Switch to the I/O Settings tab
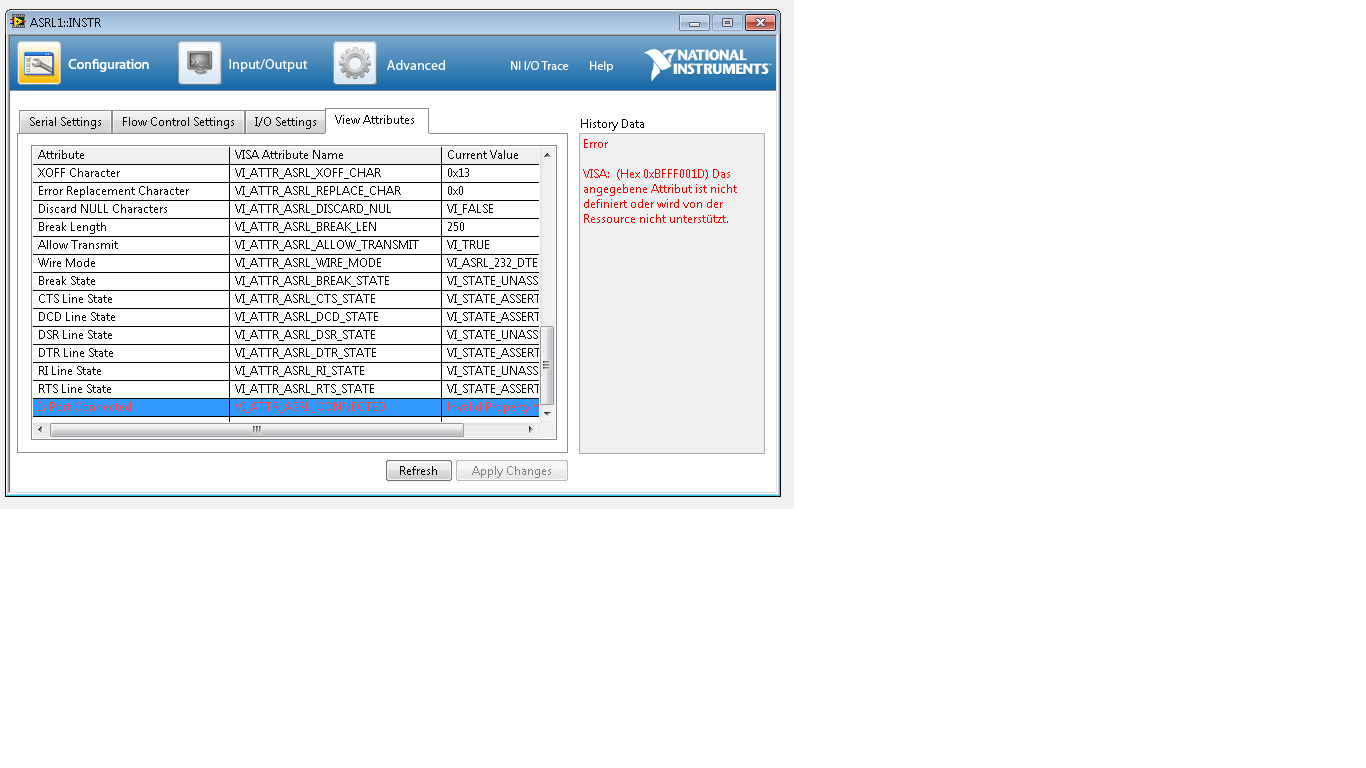1366x768 pixels. [285, 122]
